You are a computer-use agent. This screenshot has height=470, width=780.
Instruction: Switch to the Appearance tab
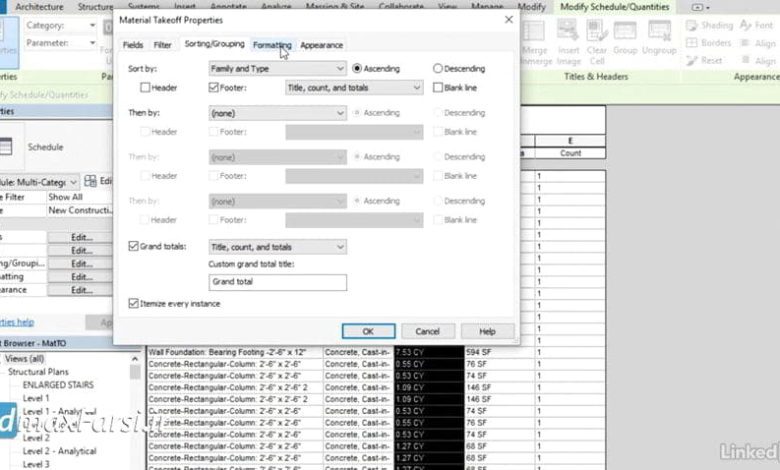321,45
